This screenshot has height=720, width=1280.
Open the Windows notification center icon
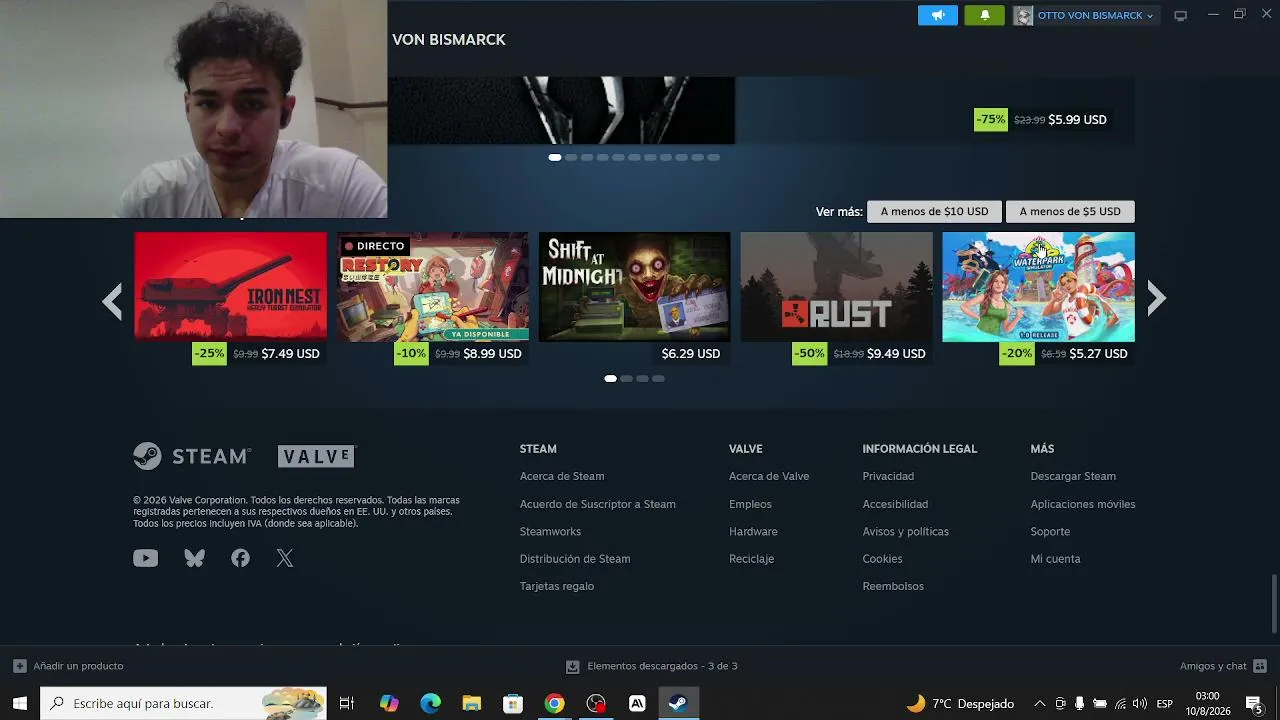(x=1254, y=704)
